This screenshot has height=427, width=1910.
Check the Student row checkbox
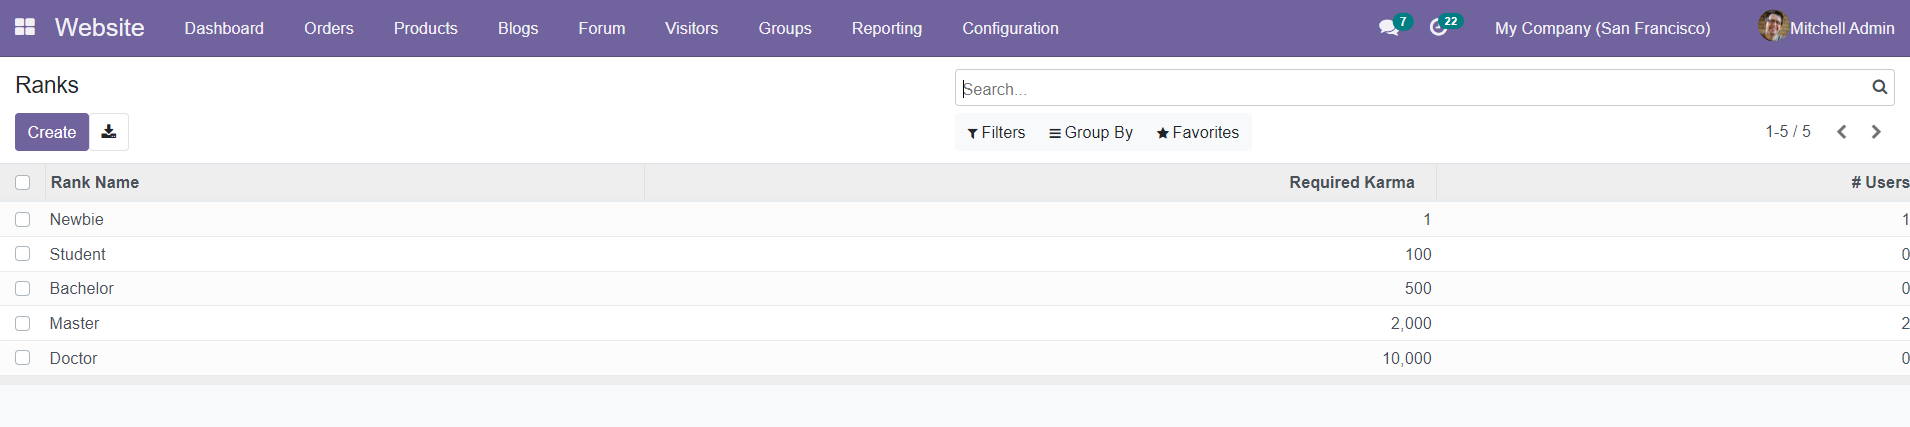(23, 254)
